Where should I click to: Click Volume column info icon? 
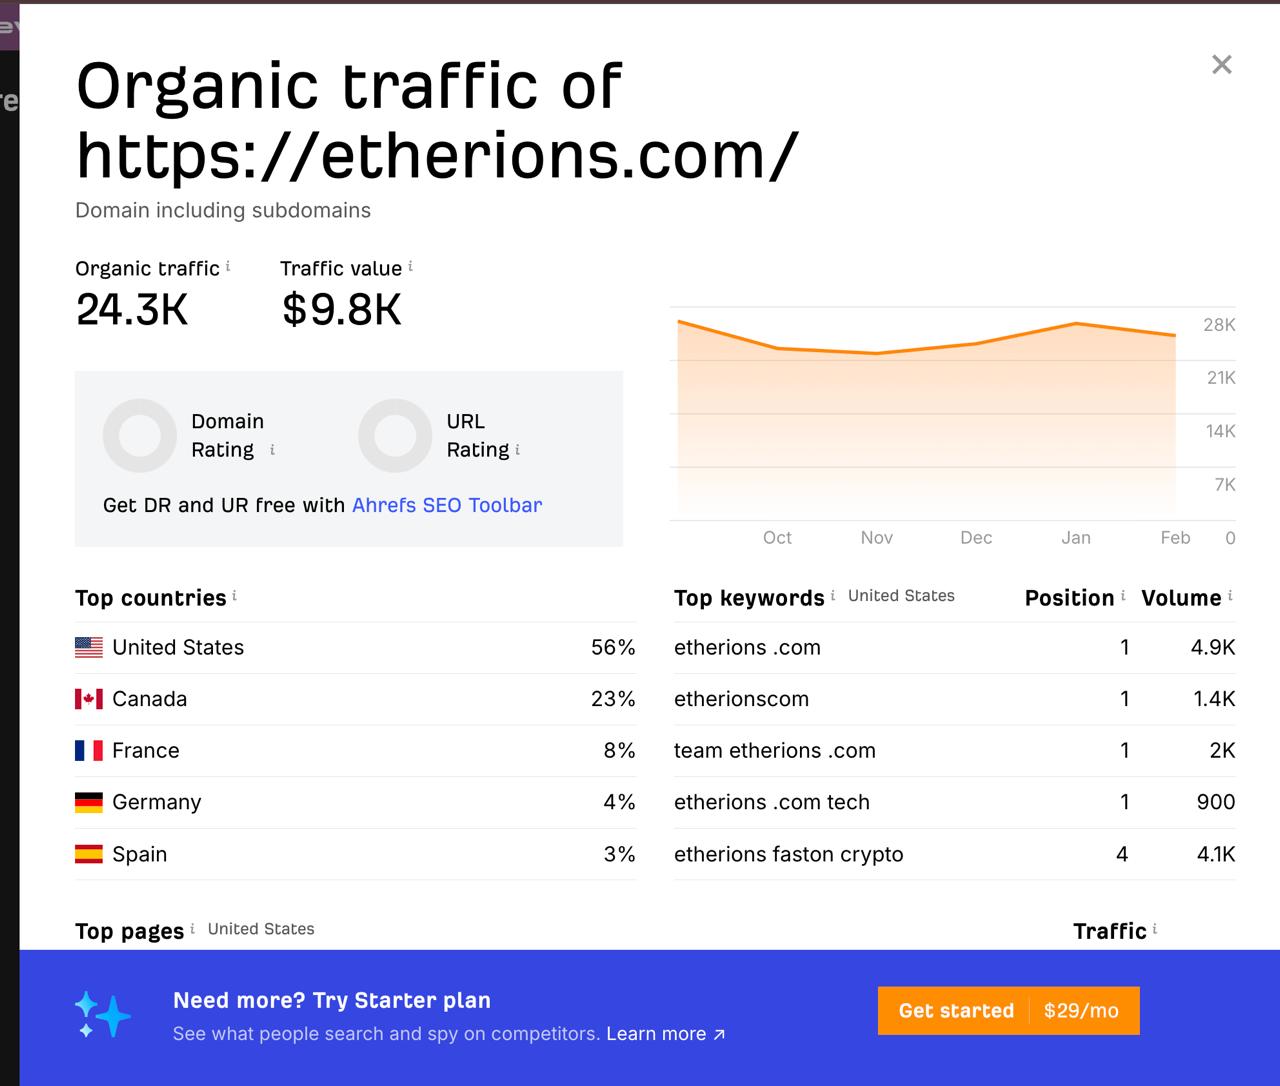1230,596
